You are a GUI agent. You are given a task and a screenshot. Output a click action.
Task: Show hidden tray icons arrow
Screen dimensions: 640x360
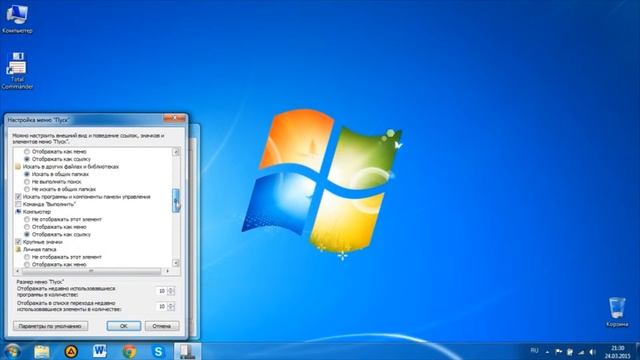(547, 351)
